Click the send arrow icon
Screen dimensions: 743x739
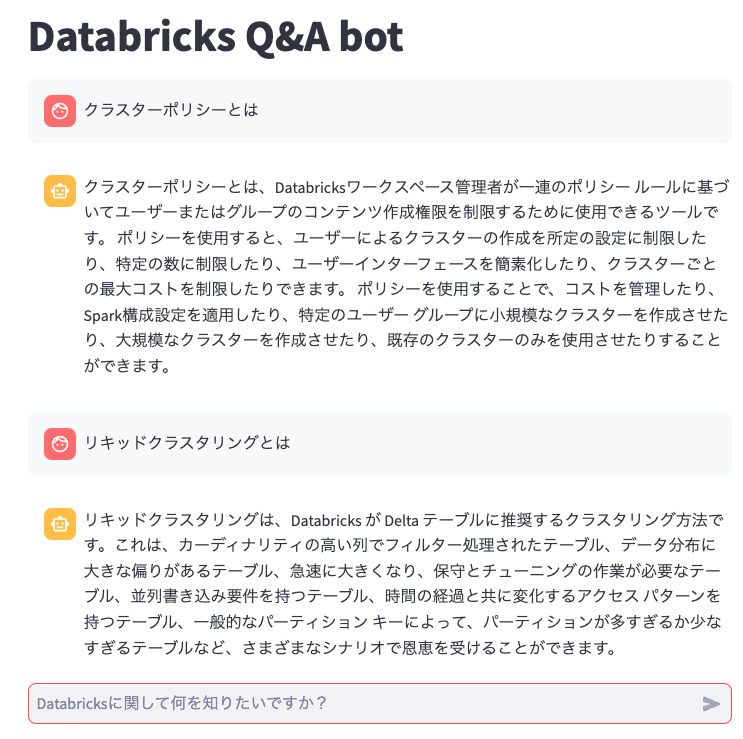pyautogui.click(x=711, y=704)
